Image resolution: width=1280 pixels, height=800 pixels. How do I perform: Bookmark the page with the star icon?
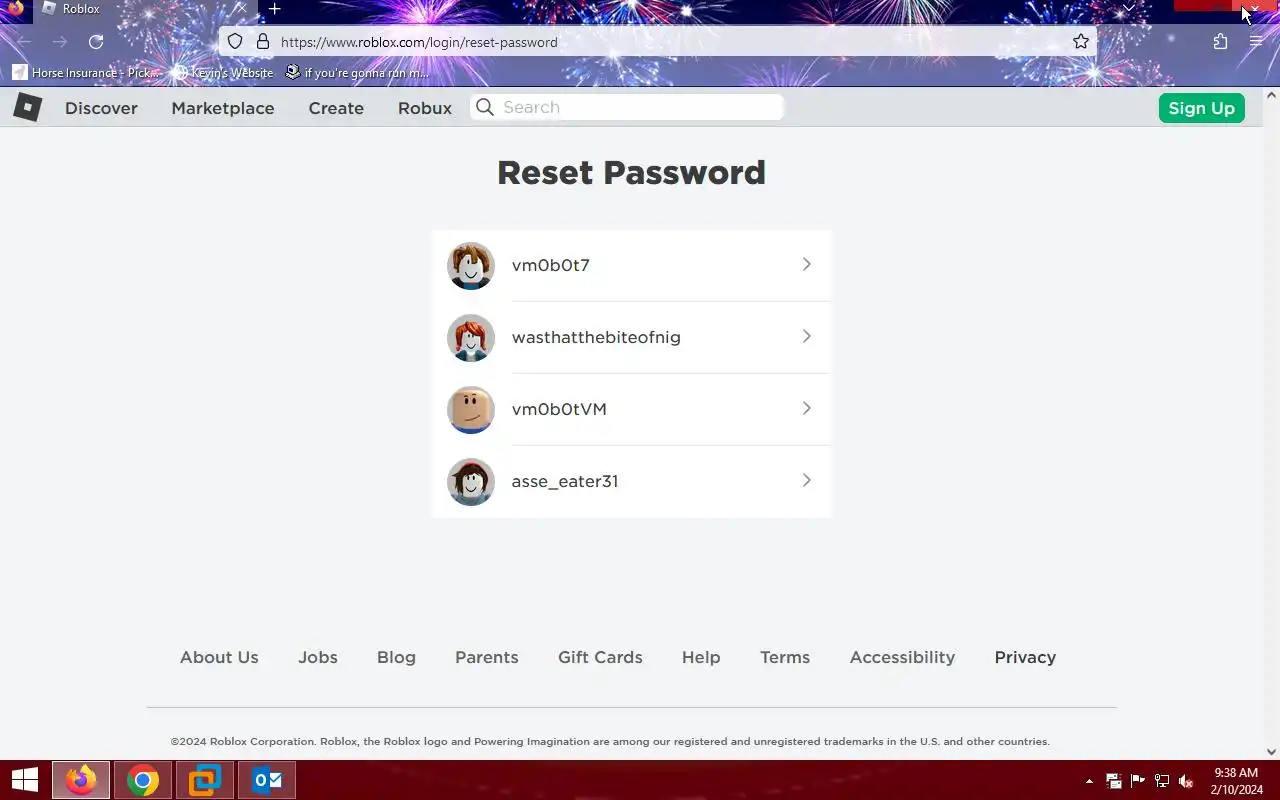(1081, 42)
